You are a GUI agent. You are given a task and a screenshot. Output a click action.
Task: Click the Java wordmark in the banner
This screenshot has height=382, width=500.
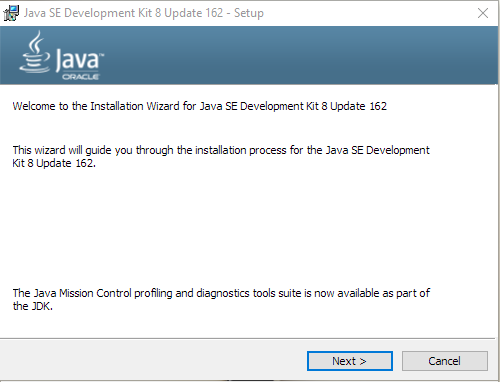(x=79, y=60)
